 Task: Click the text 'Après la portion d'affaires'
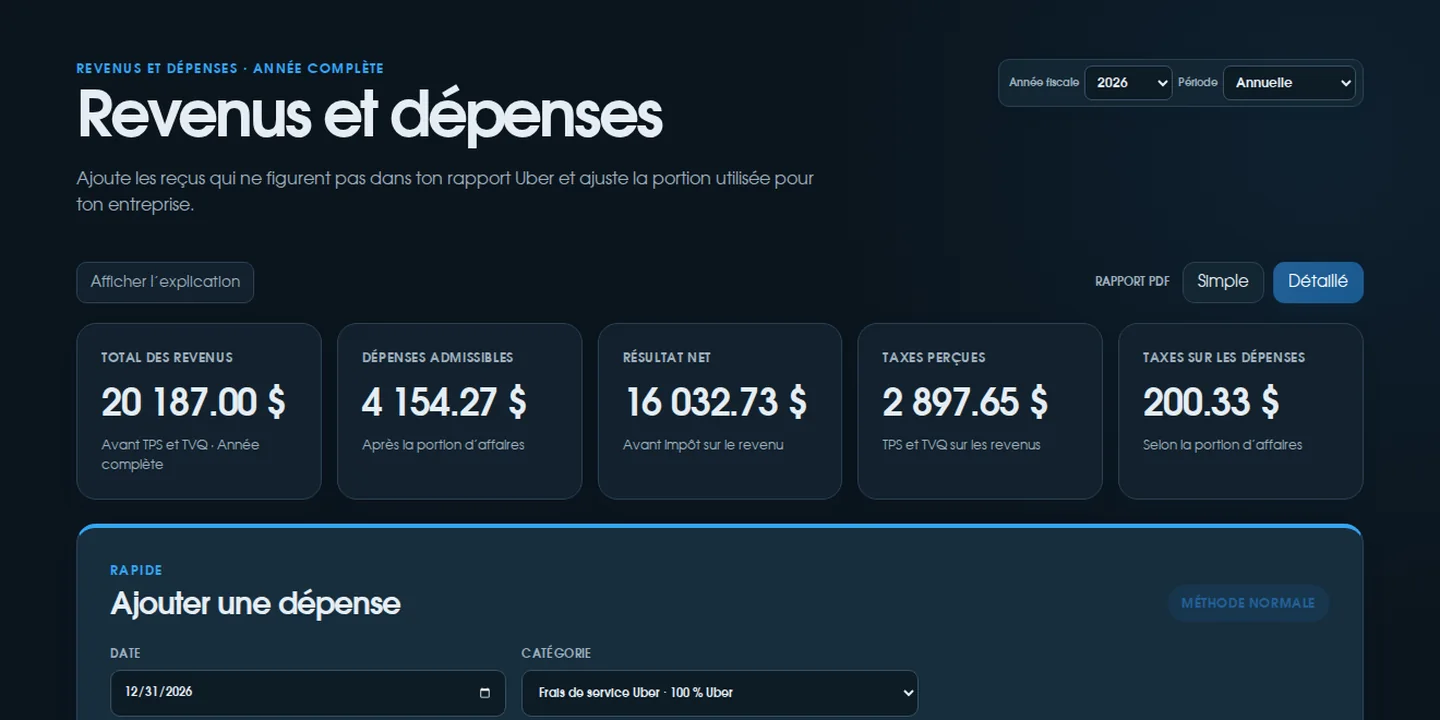tap(443, 445)
